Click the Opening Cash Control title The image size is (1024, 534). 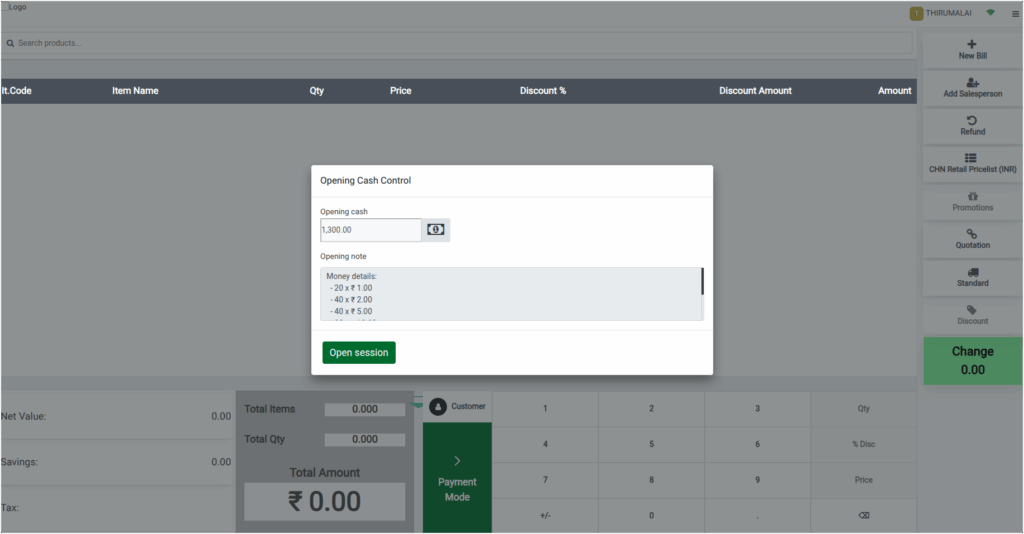[366, 181]
